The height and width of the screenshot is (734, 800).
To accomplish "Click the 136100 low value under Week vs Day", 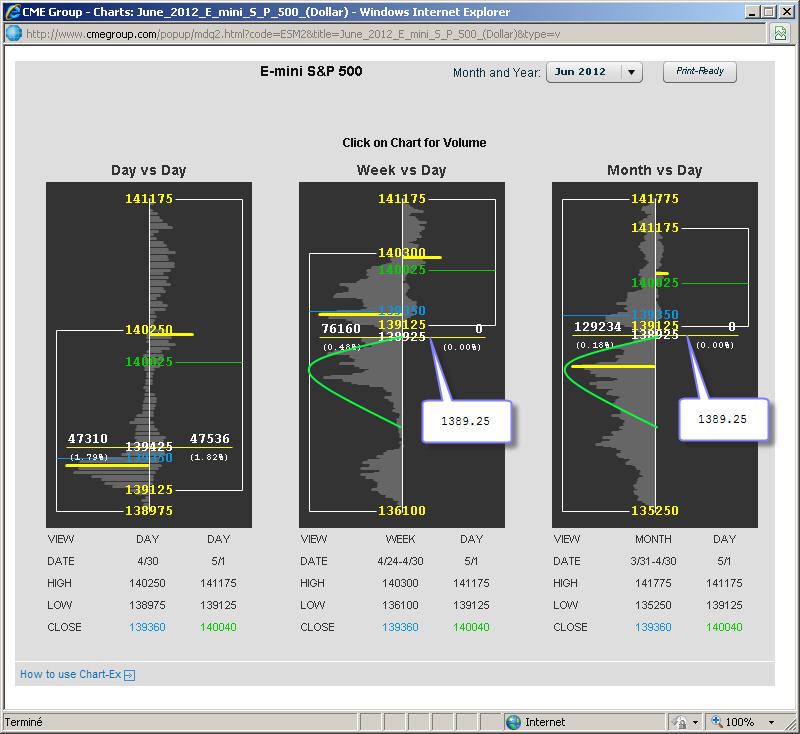I will (401, 605).
